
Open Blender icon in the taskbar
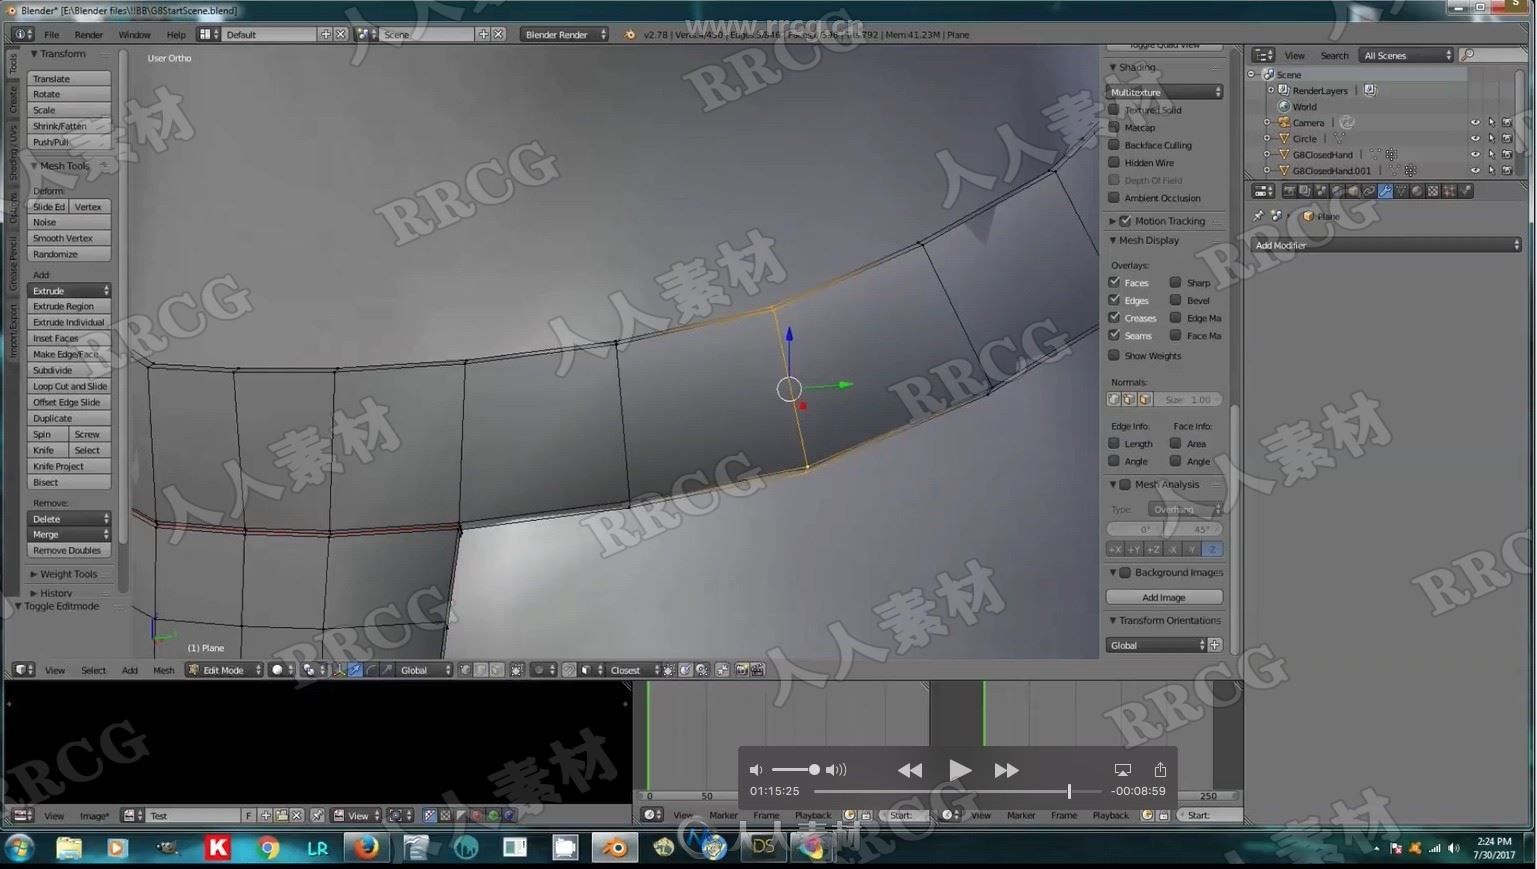point(615,848)
